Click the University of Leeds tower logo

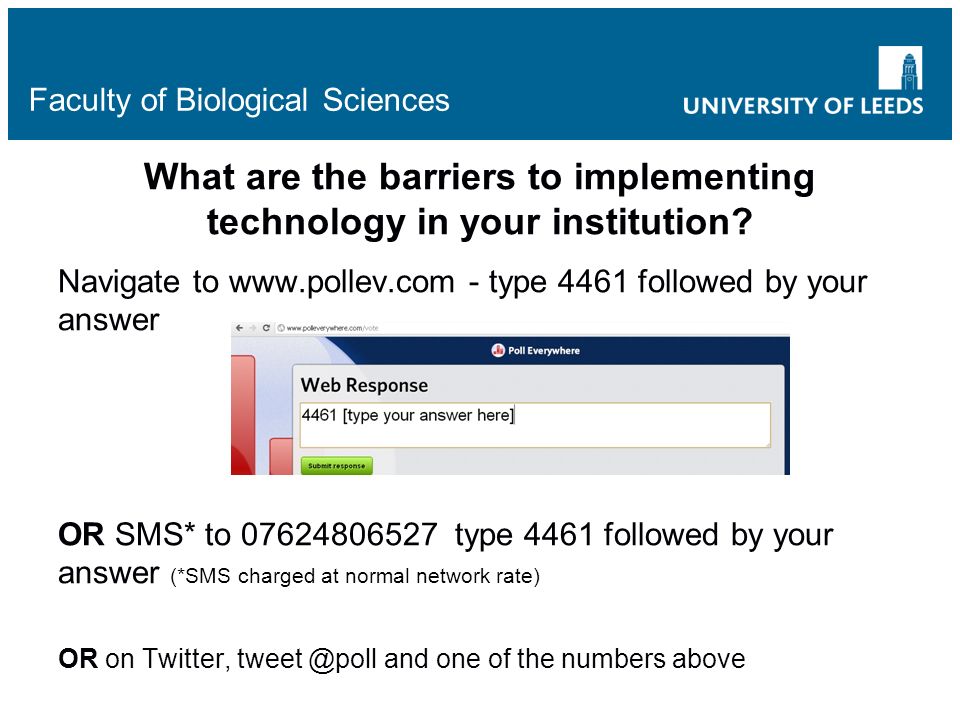pos(900,68)
